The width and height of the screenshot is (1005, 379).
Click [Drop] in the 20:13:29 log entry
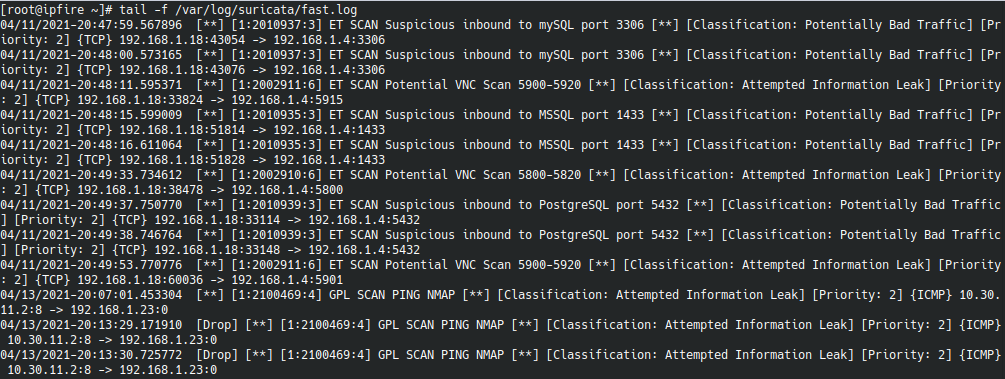coord(219,324)
